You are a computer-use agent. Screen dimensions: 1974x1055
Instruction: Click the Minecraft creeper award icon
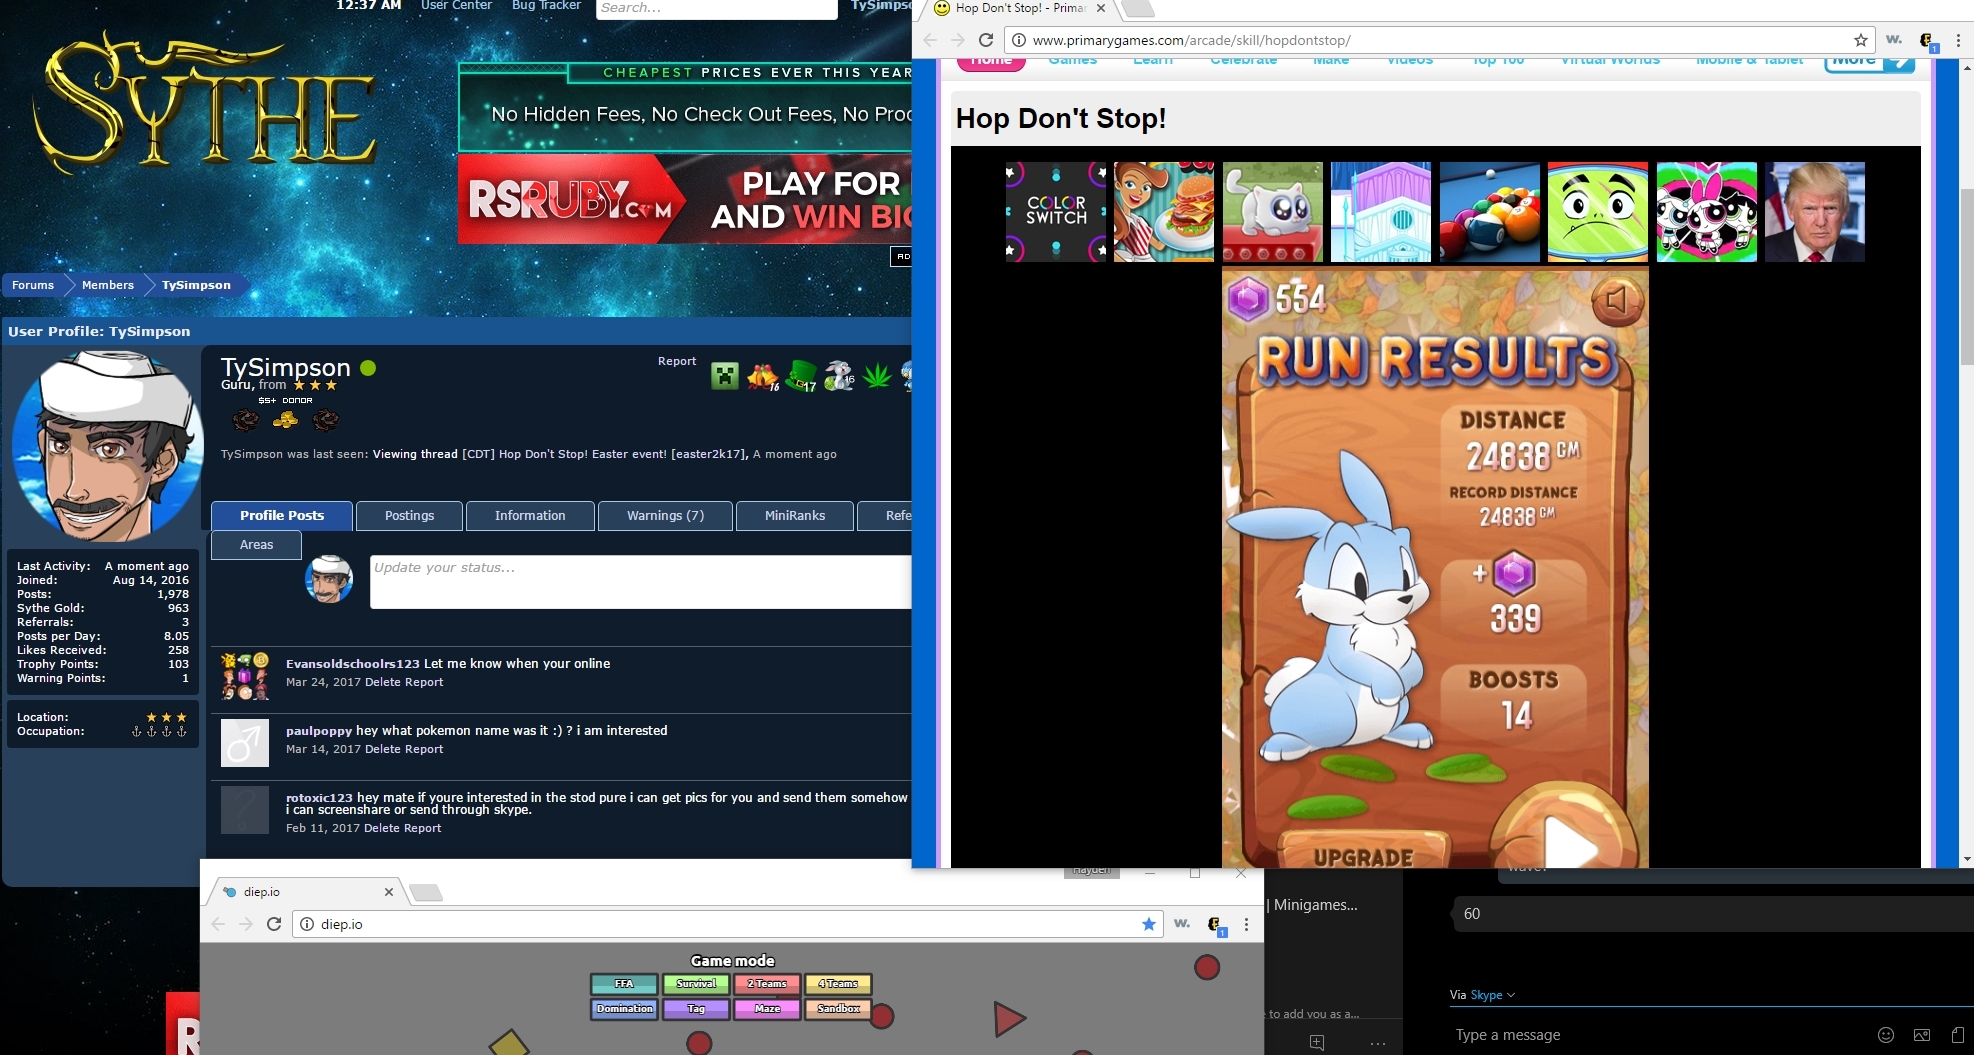[x=725, y=376]
